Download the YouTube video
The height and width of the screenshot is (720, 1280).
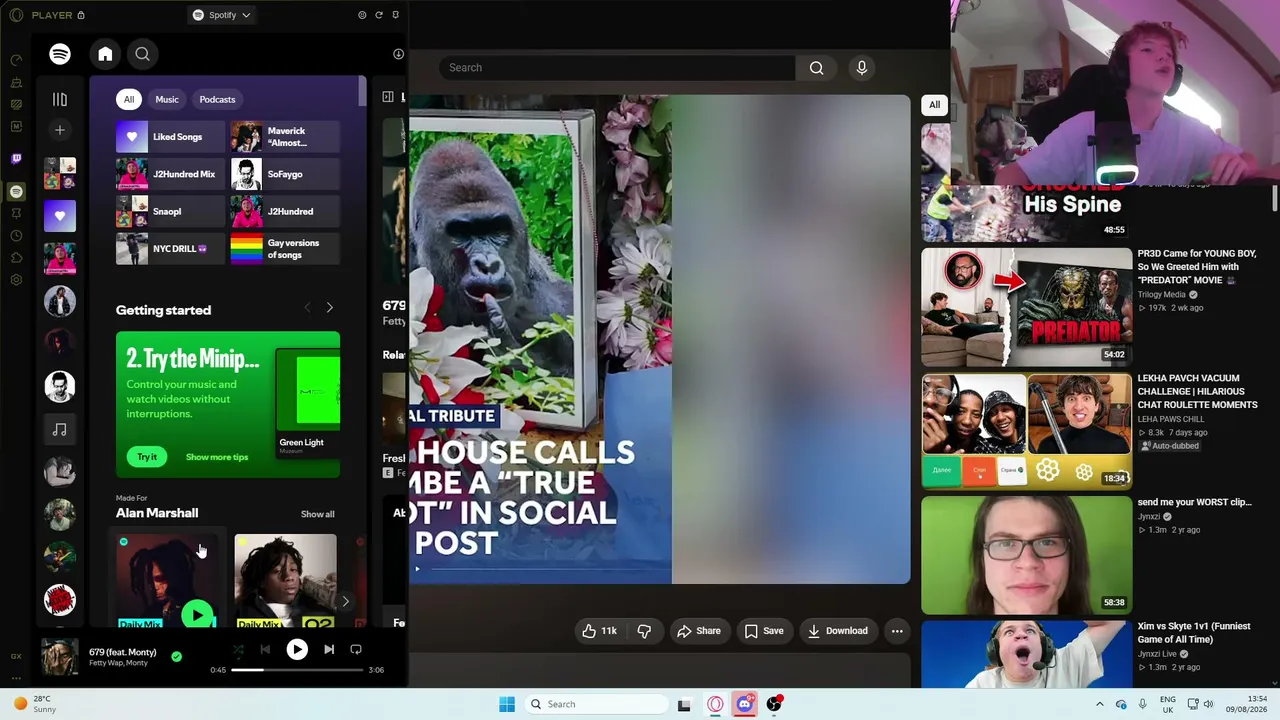(838, 631)
